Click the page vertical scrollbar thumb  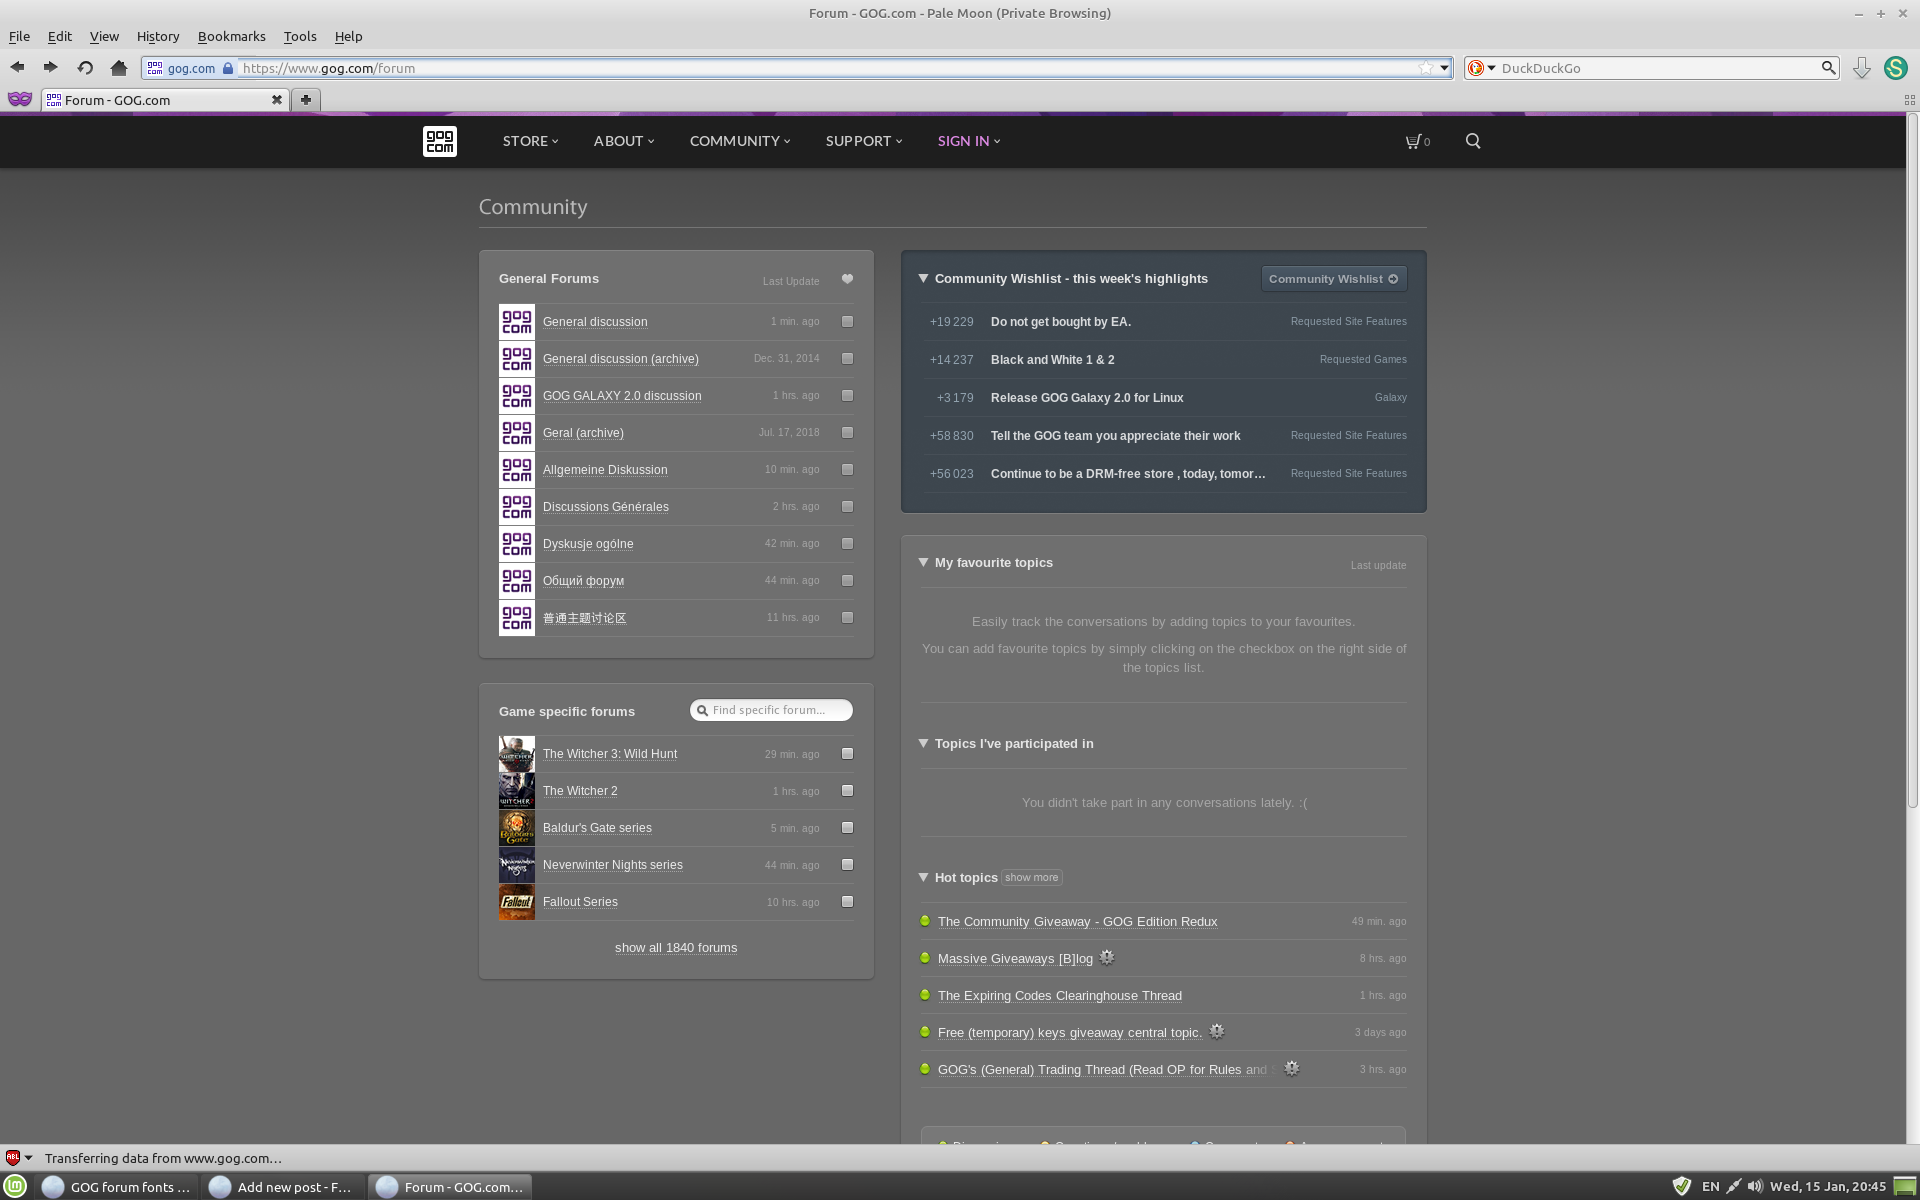[x=1912, y=460]
